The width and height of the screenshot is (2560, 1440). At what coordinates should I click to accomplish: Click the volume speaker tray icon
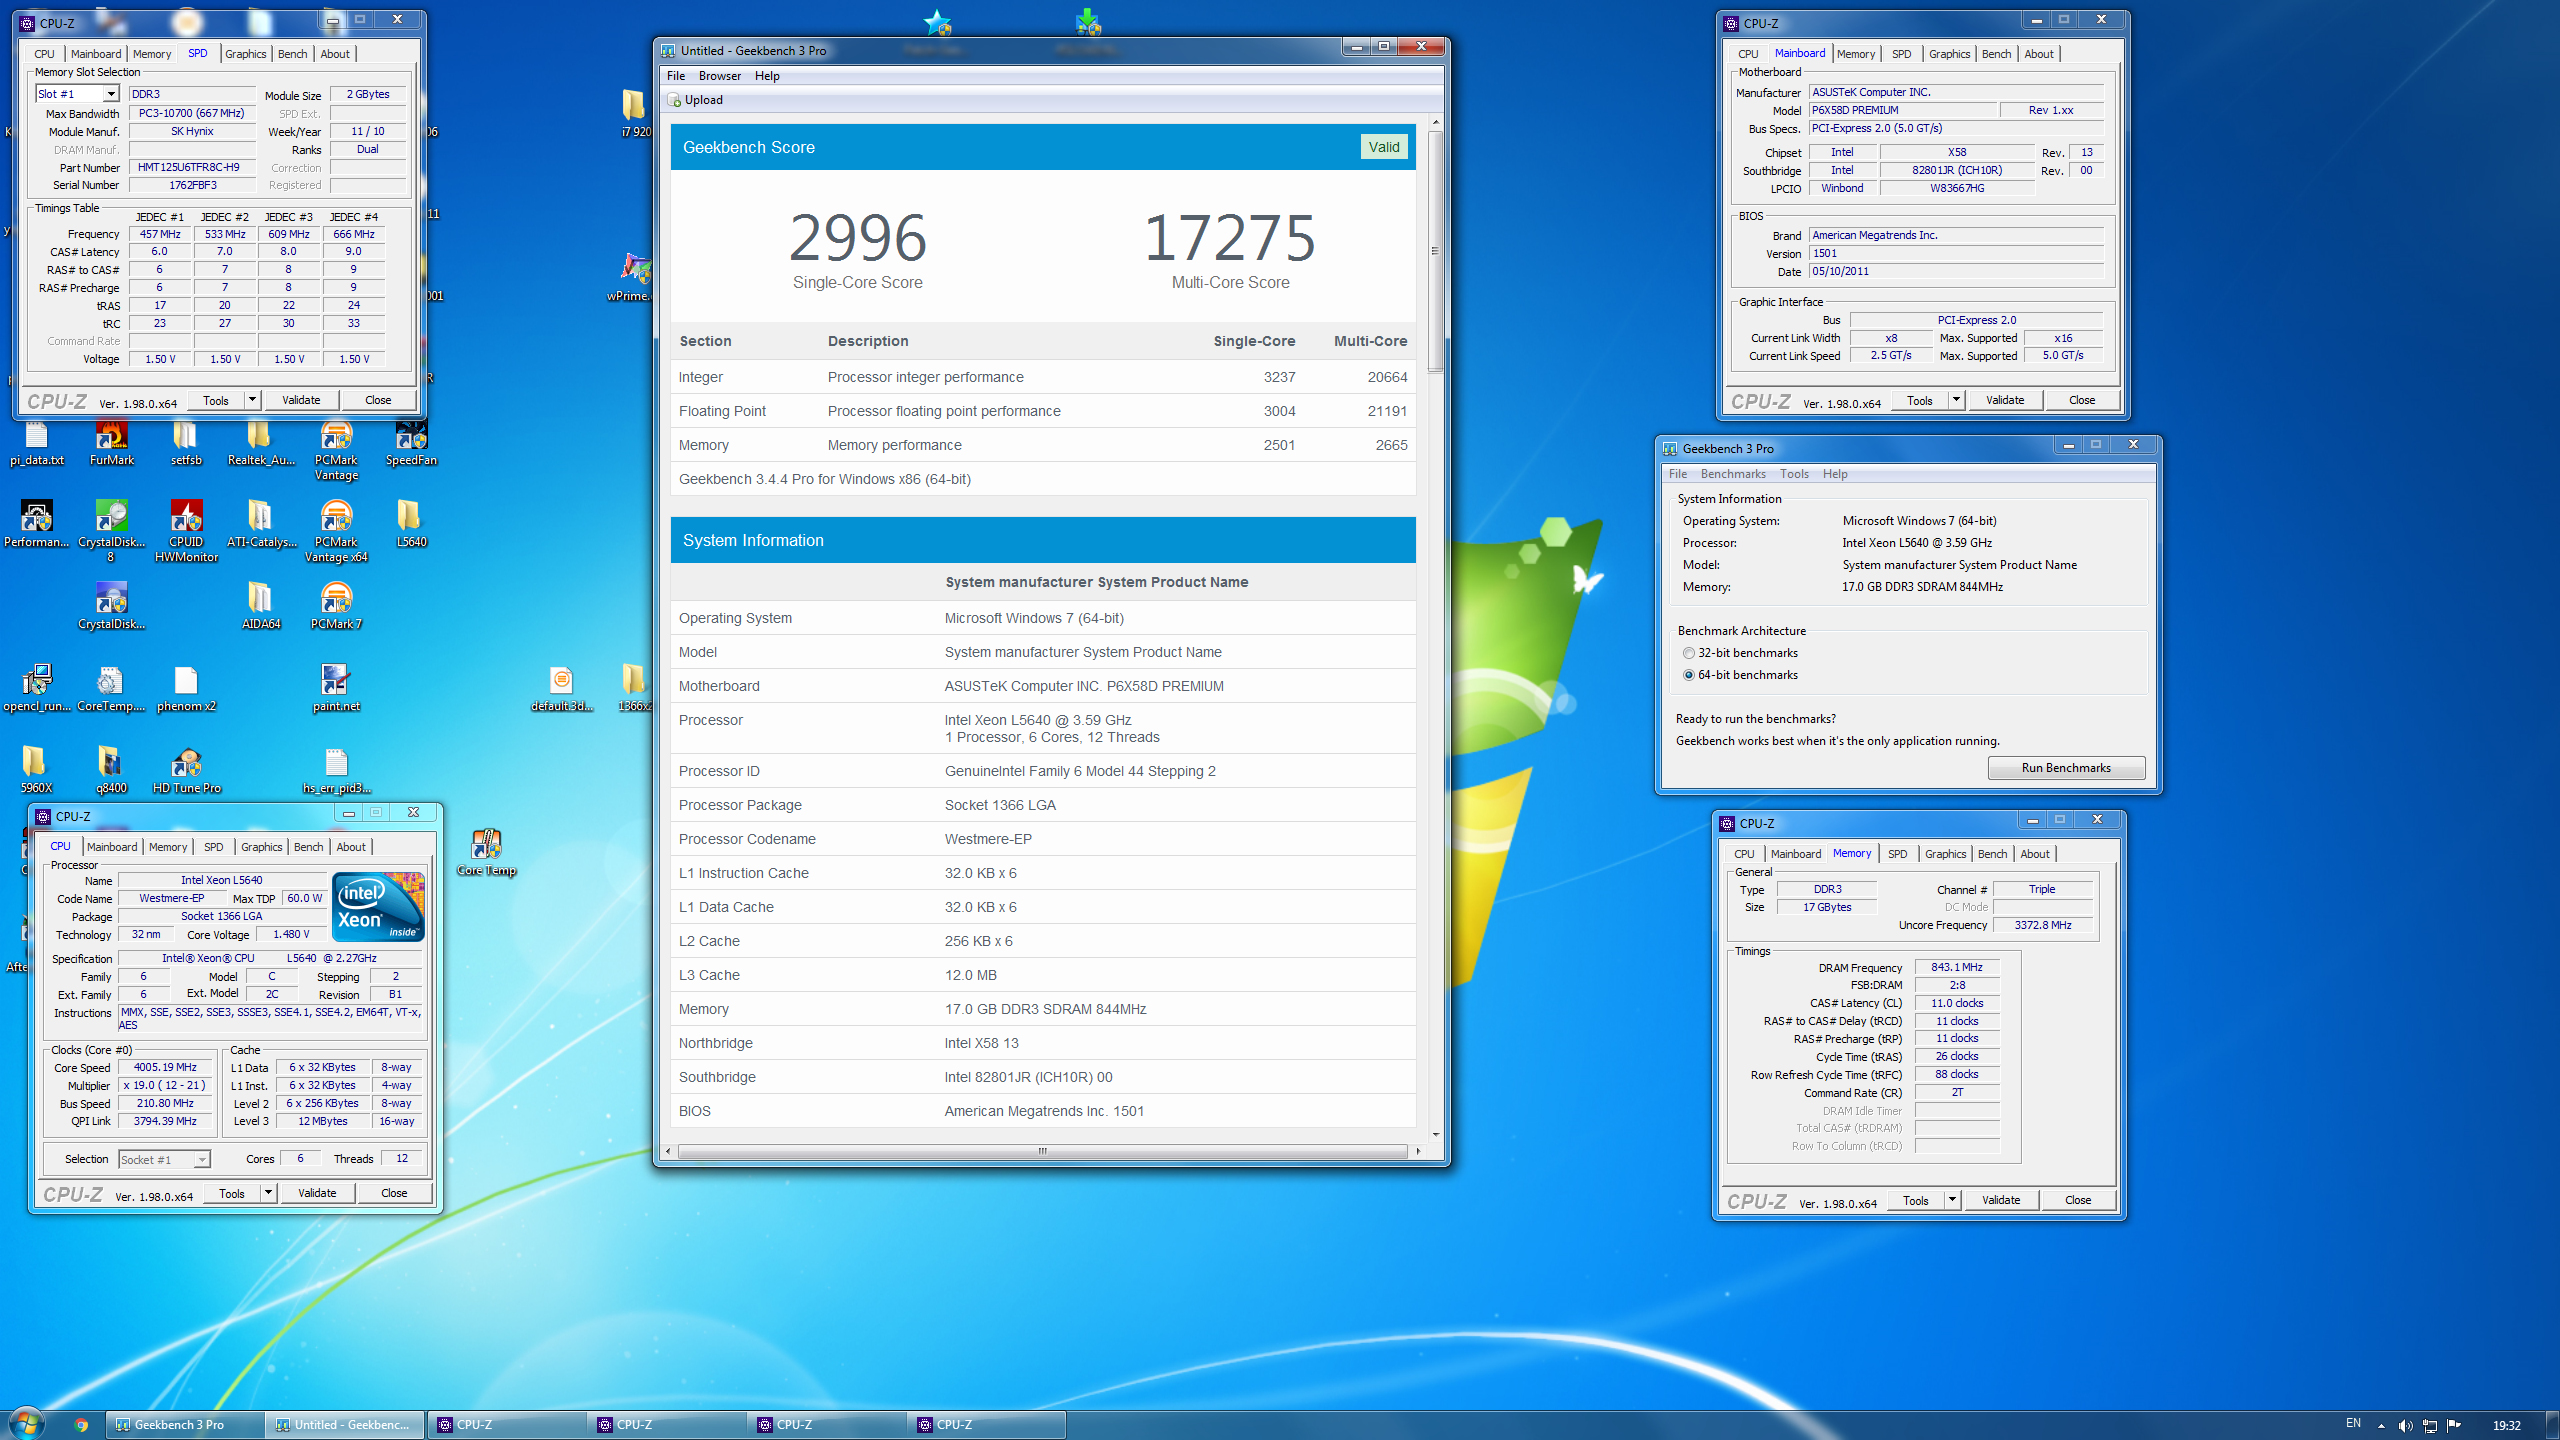[2405, 1425]
